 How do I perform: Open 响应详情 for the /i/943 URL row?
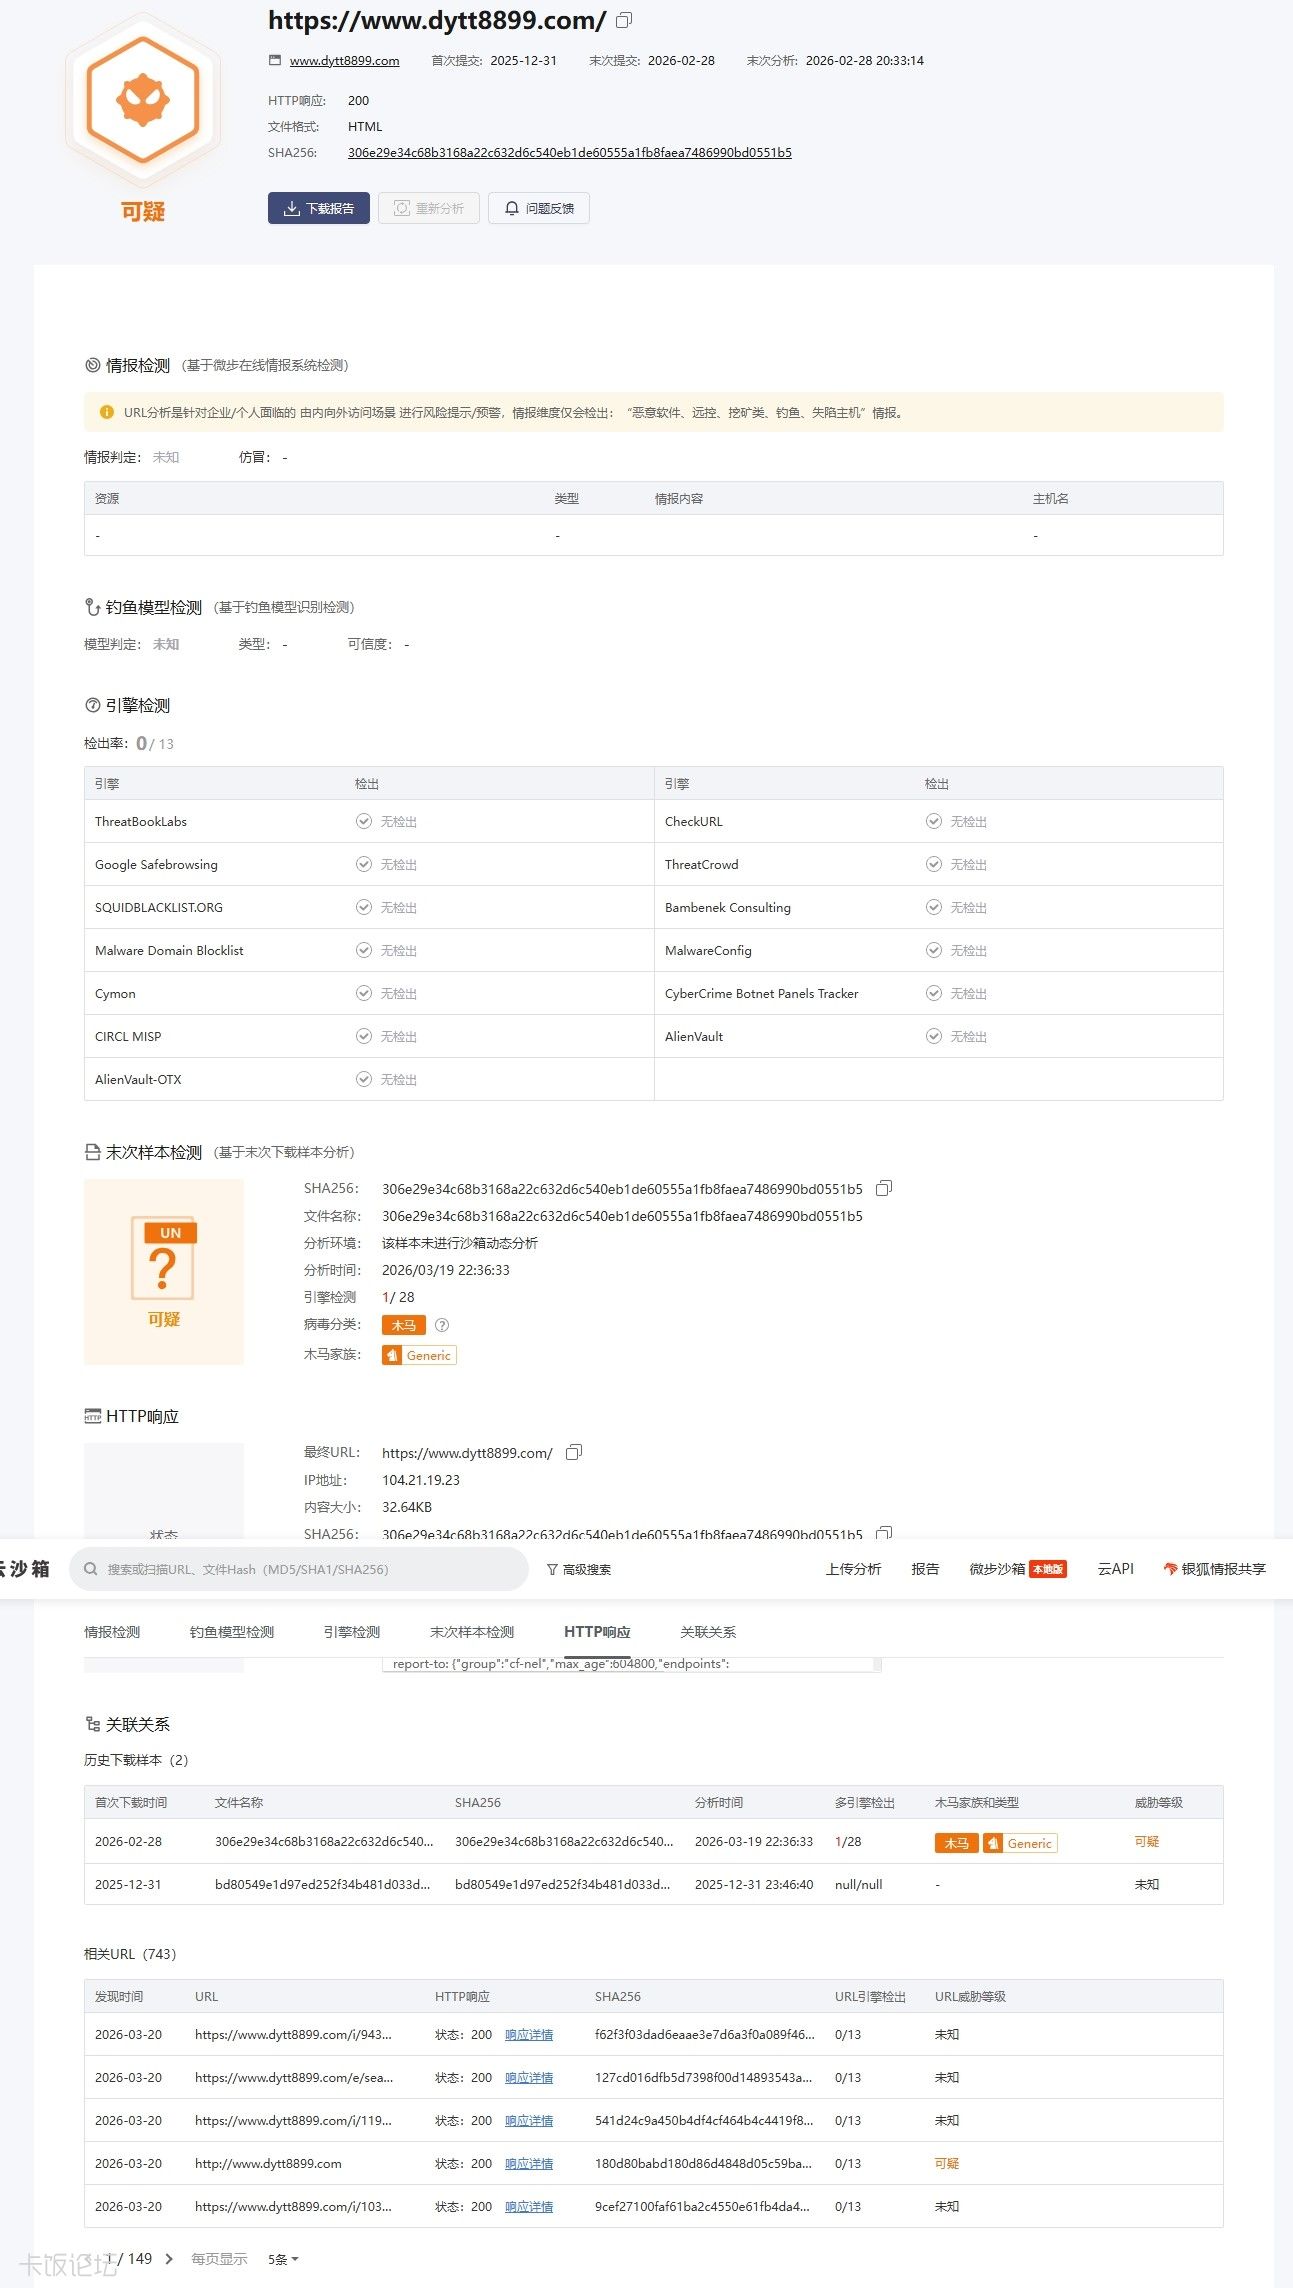click(x=529, y=2034)
